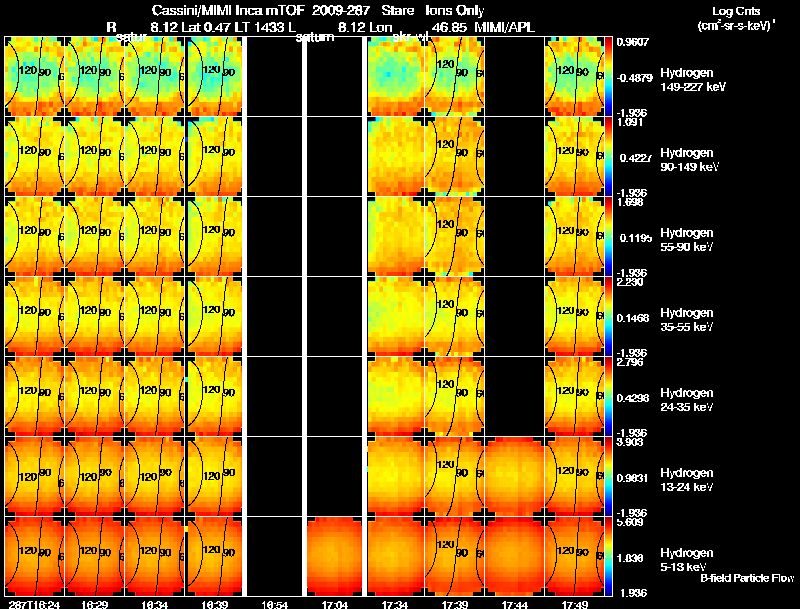
Task: Select the 90-149 keV panel at 17:39
Action: [455, 157]
